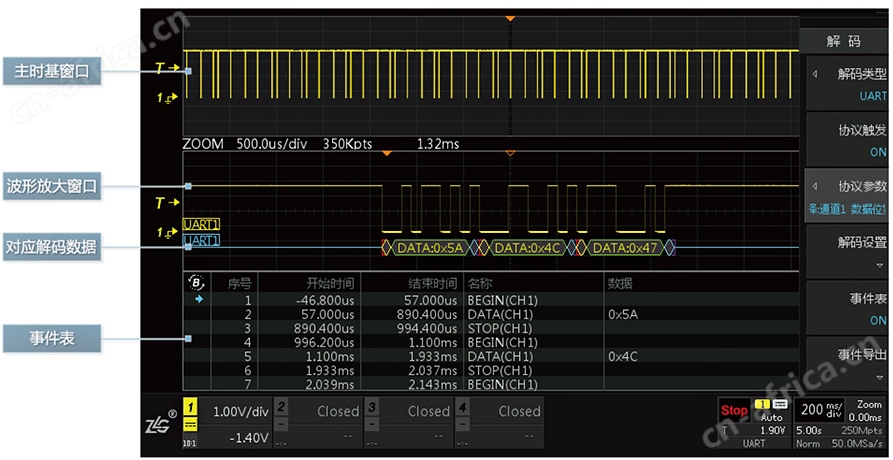Click the 开始时间 column header
This screenshot has width=893, height=460.
[331, 283]
